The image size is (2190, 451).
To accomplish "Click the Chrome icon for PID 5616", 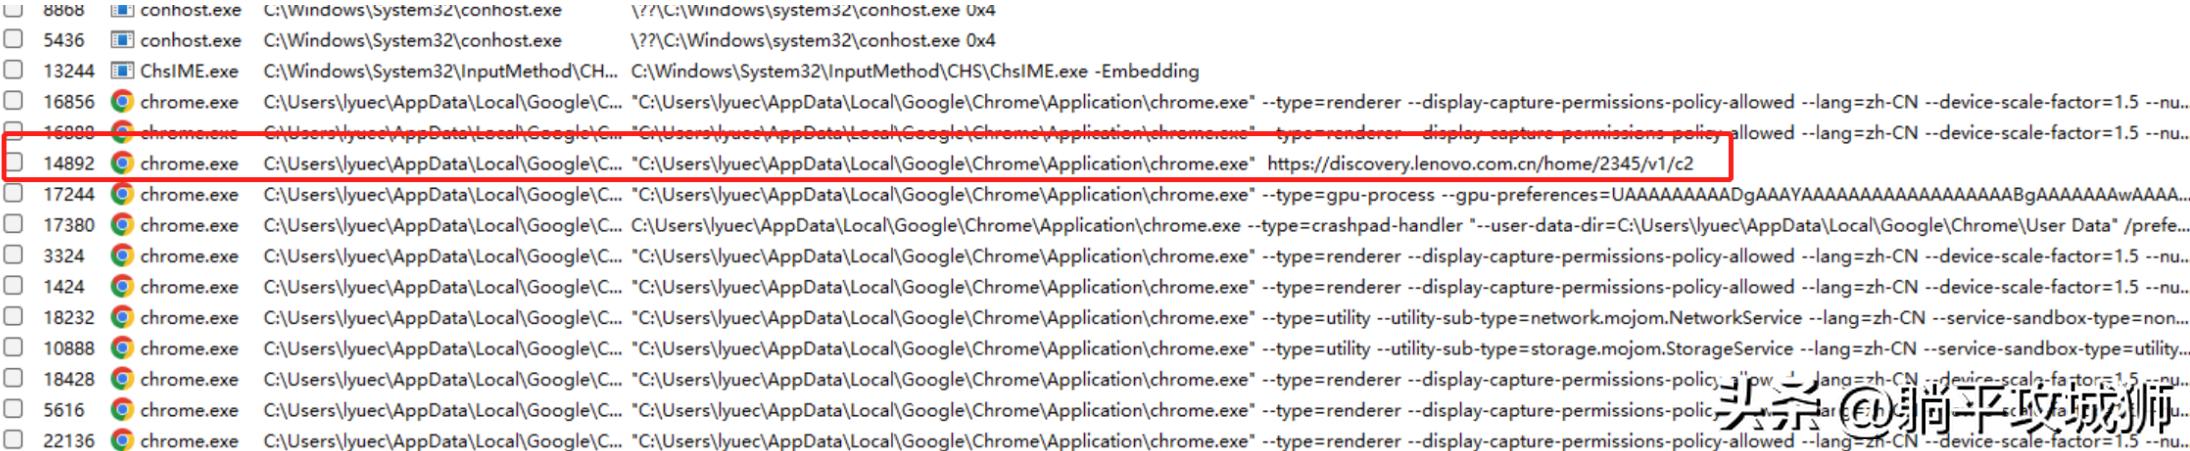I will pyautogui.click(x=122, y=410).
